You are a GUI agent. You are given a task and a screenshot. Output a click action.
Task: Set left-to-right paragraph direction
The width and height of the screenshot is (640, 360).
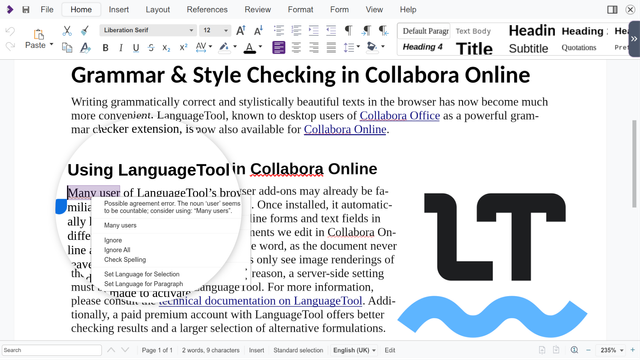pos(366,31)
